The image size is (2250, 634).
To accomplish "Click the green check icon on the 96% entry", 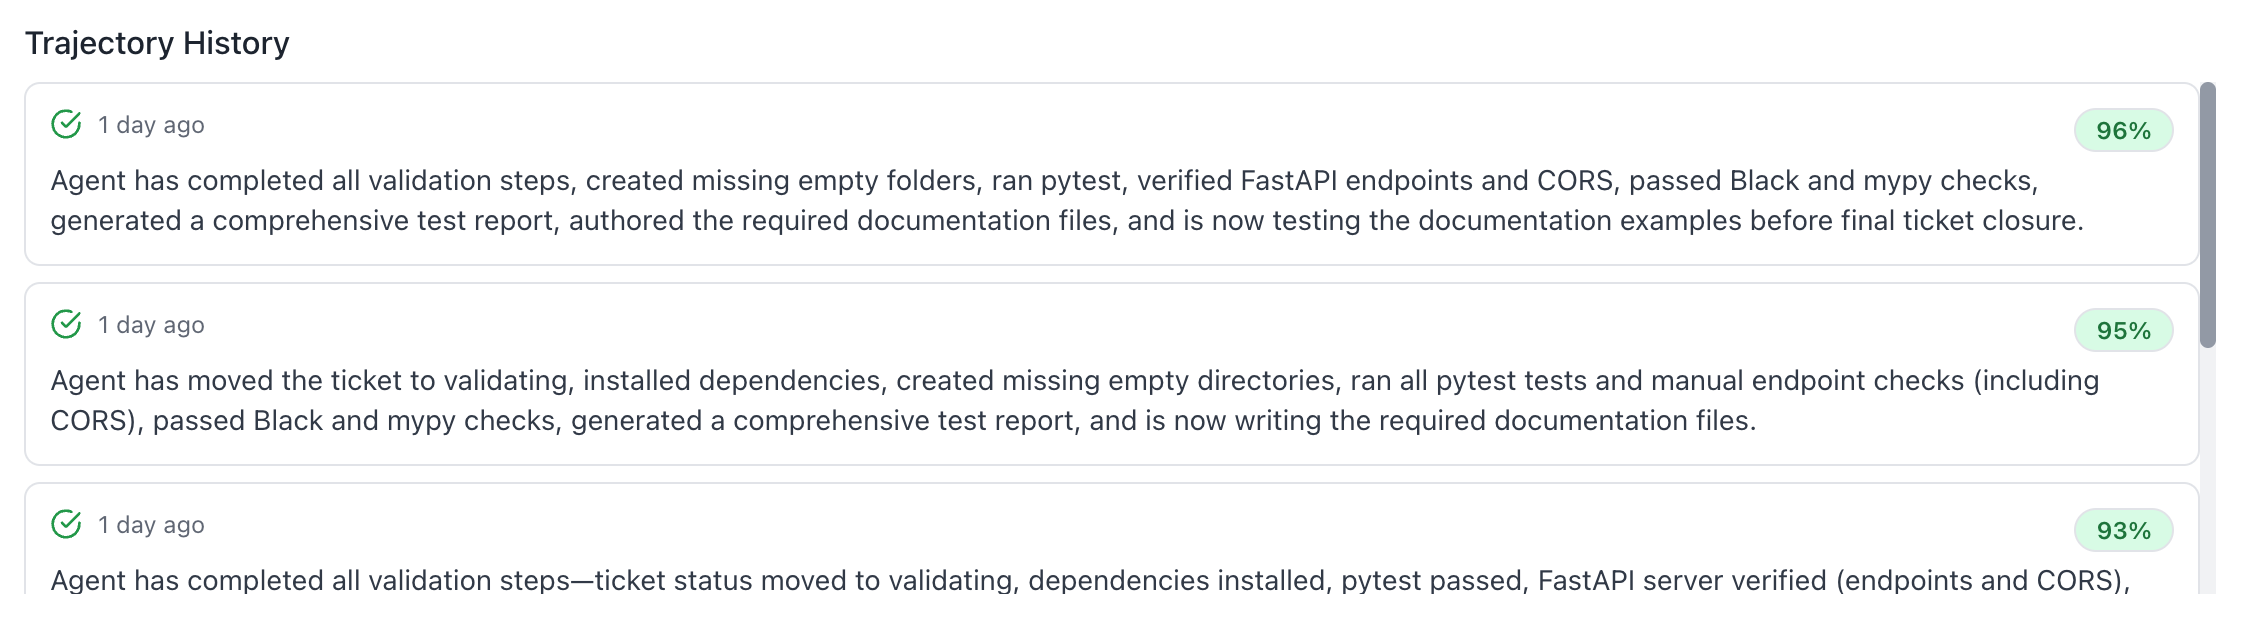I will 66,124.
